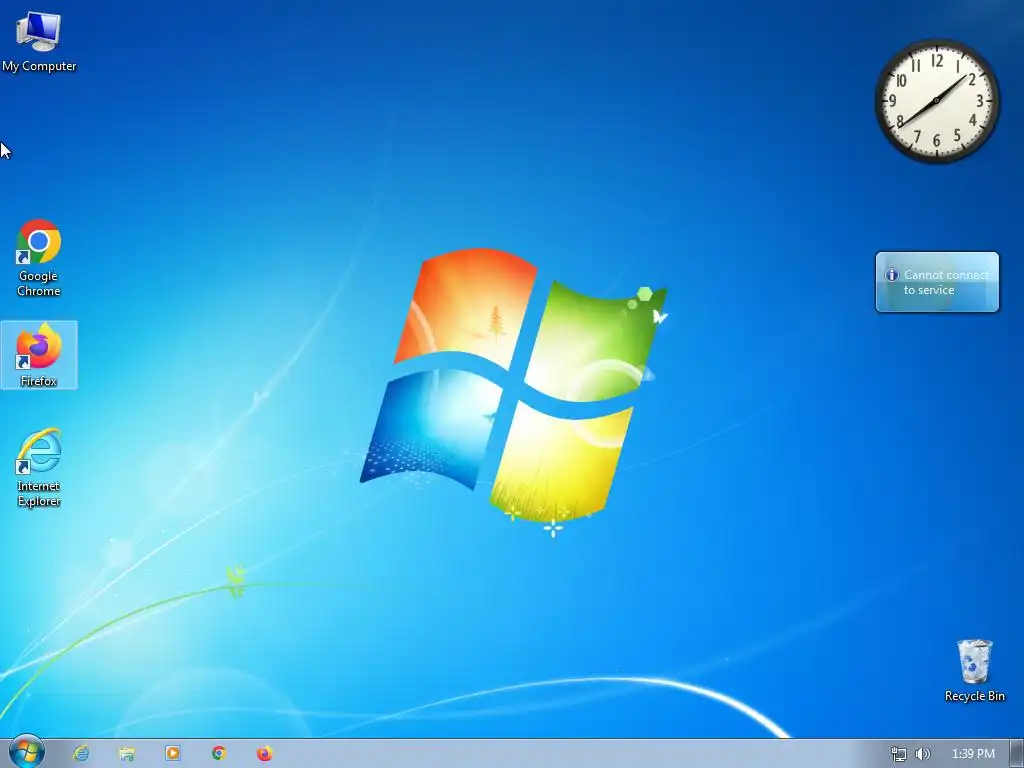Launch Firefox from the taskbar
The height and width of the screenshot is (768, 1024).
pos(264,754)
